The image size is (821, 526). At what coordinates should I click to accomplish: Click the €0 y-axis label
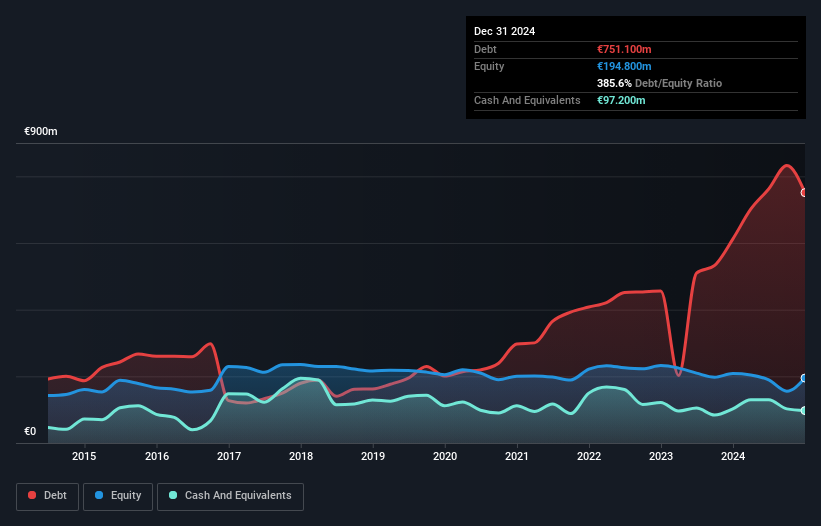30,431
